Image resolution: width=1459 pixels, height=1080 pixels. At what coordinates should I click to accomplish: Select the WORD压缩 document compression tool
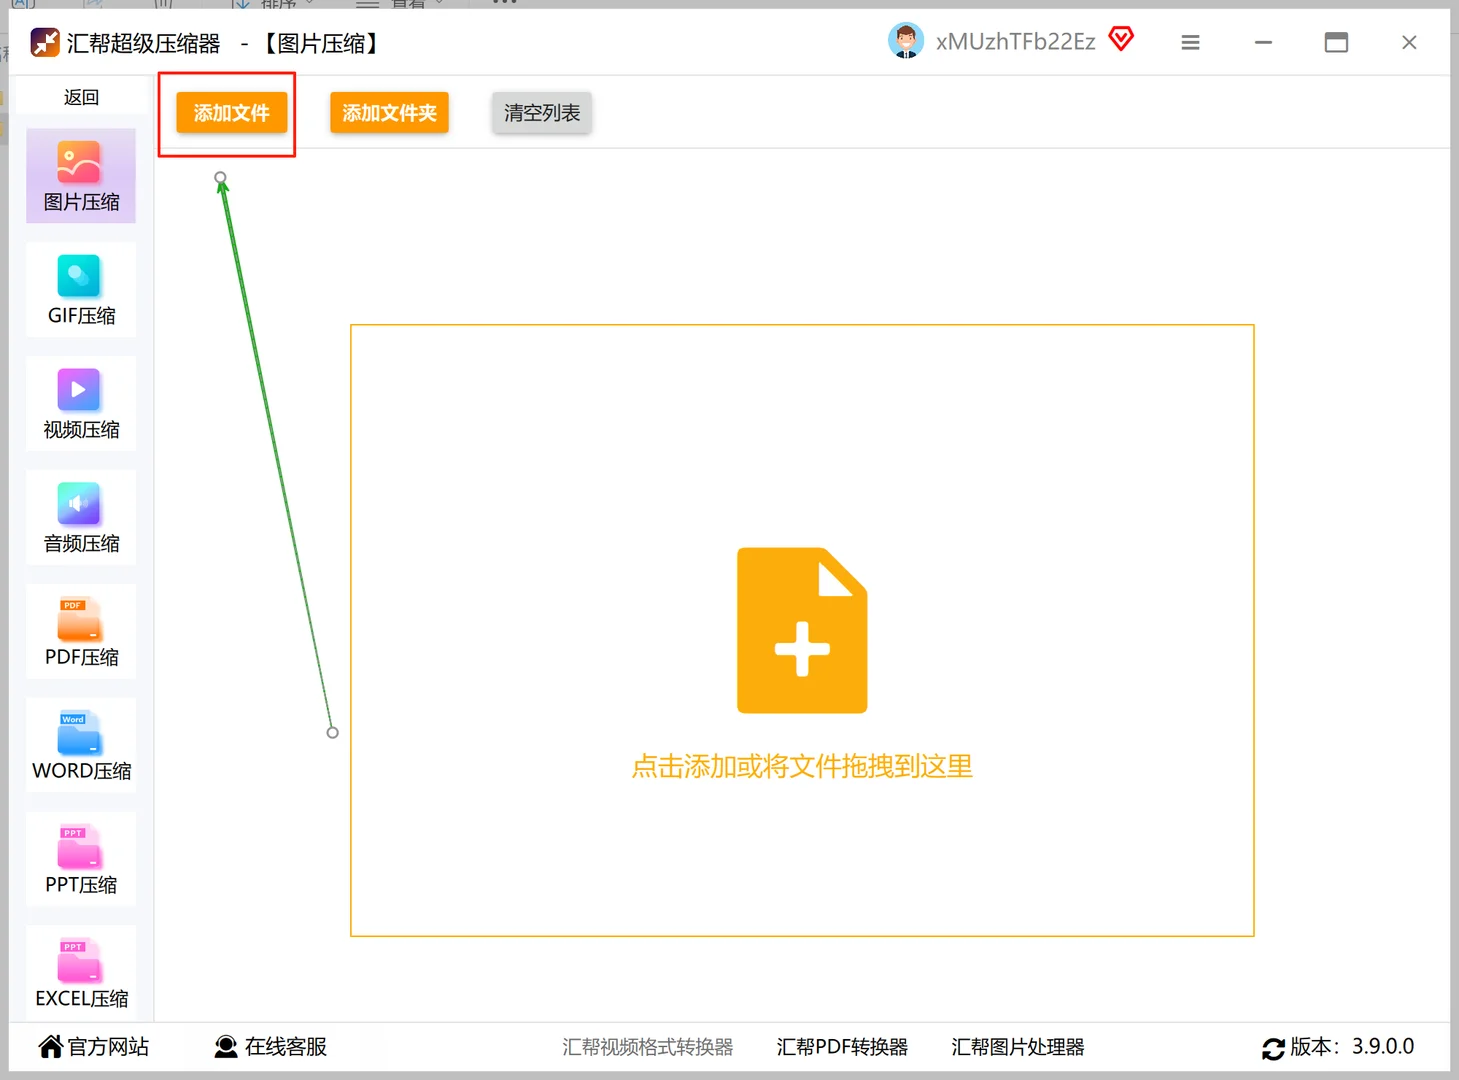pyautogui.click(x=80, y=744)
